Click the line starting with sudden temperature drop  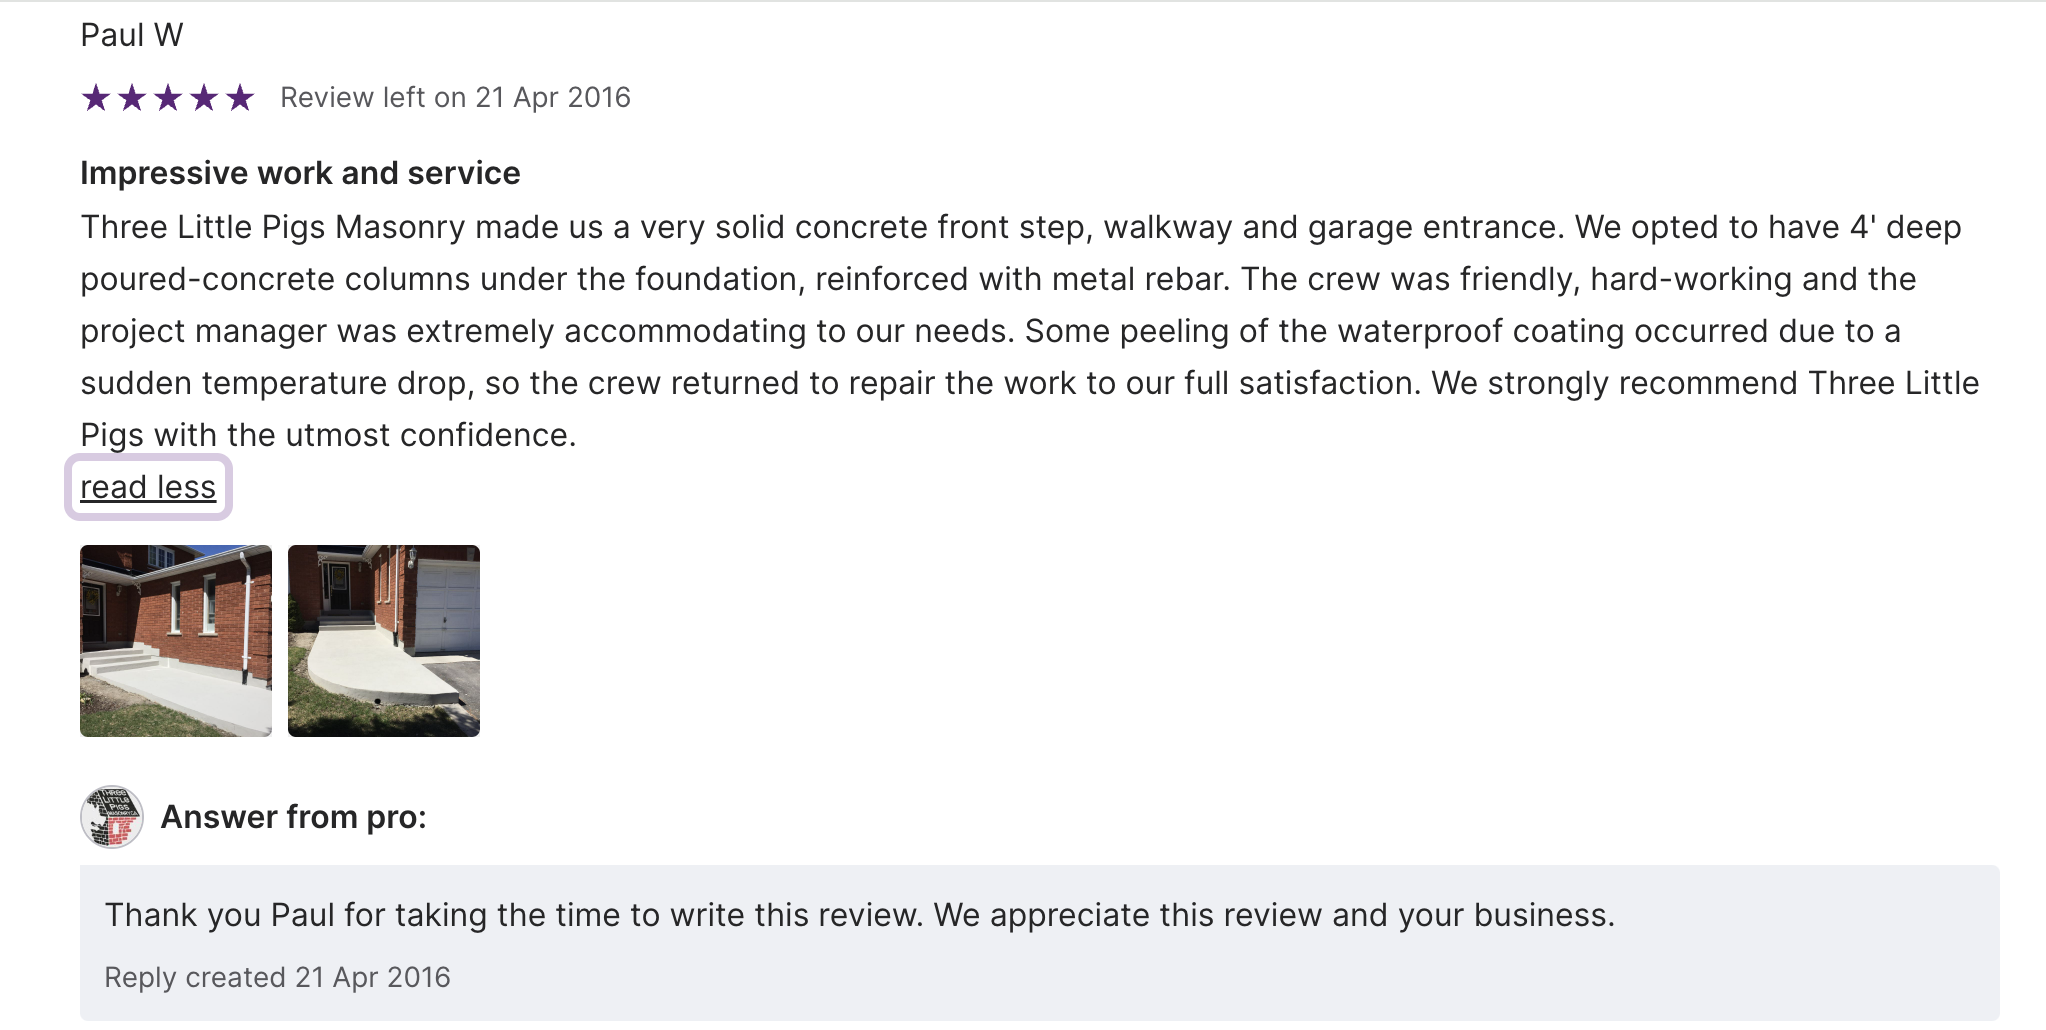coord(1030,383)
